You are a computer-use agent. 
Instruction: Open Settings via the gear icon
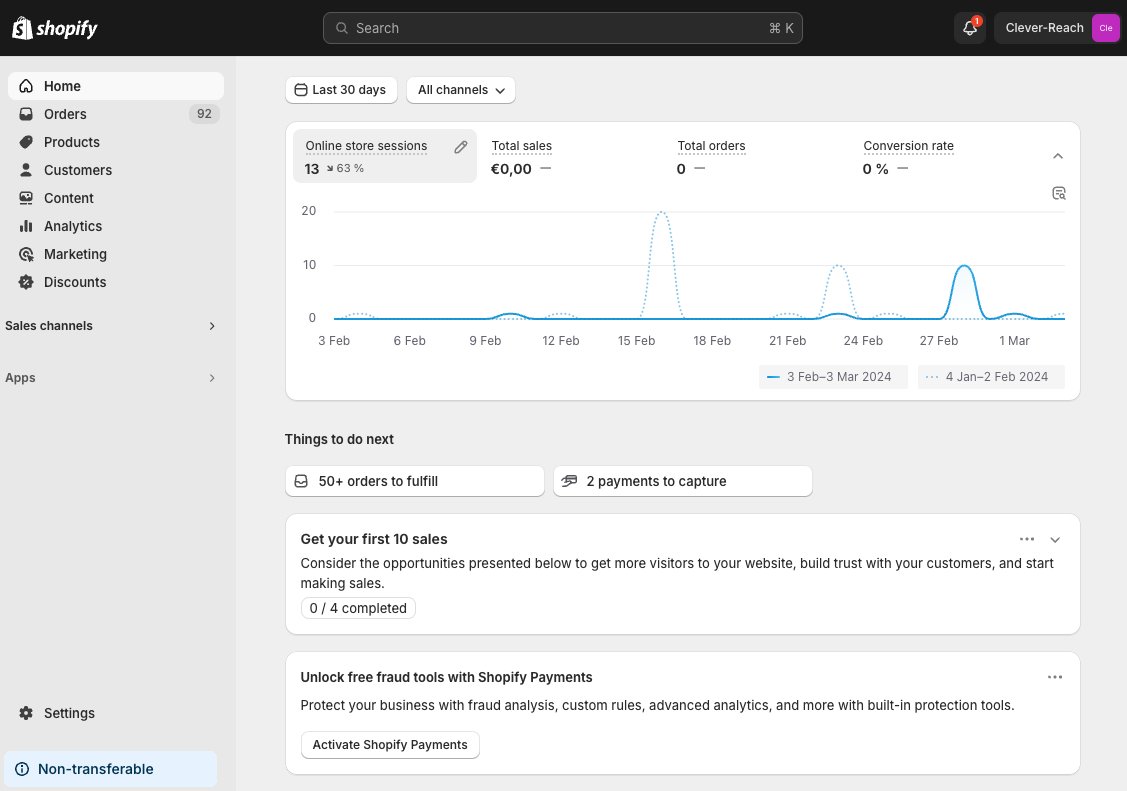click(26, 713)
